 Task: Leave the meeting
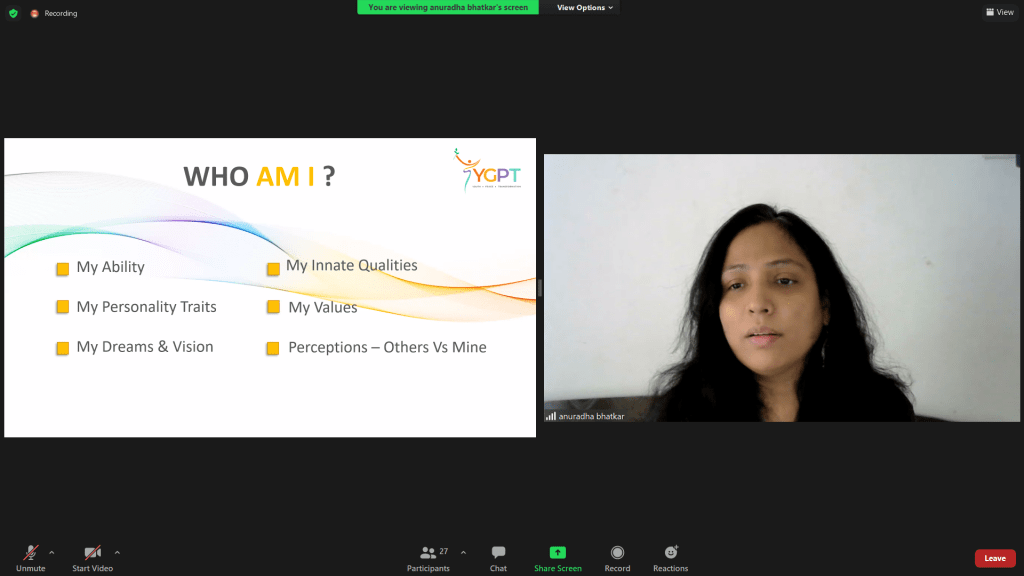pyautogui.click(x=995, y=558)
